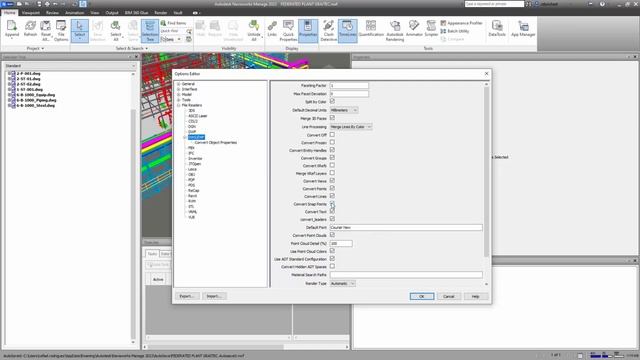Switch to the BIM 360 Glue tab
The height and width of the screenshot is (360, 640).
tap(136, 13)
